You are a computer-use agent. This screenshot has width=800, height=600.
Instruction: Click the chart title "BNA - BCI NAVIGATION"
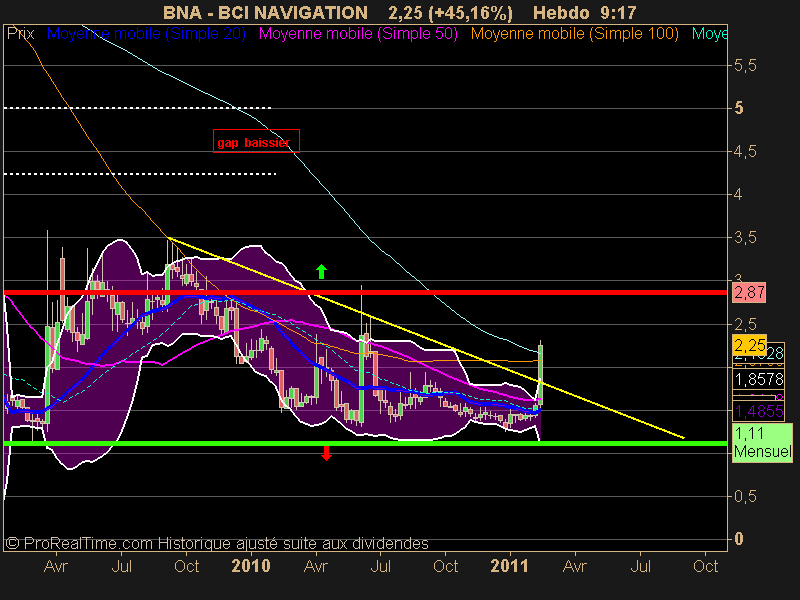click(x=265, y=12)
